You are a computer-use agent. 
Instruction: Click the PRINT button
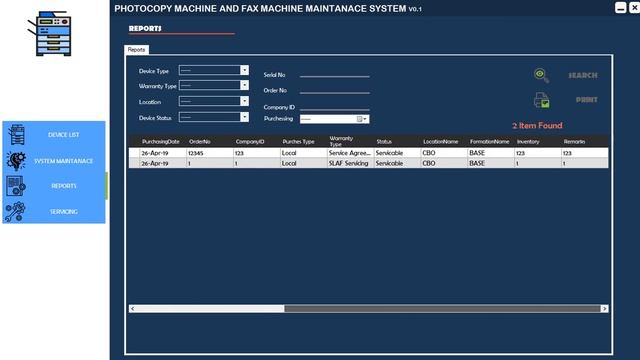point(587,100)
